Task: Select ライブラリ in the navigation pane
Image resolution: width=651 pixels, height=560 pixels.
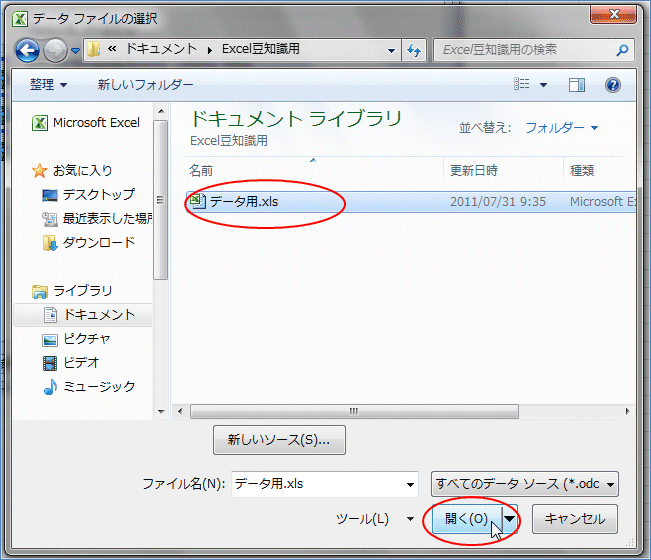Action: click(x=83, y=291)
